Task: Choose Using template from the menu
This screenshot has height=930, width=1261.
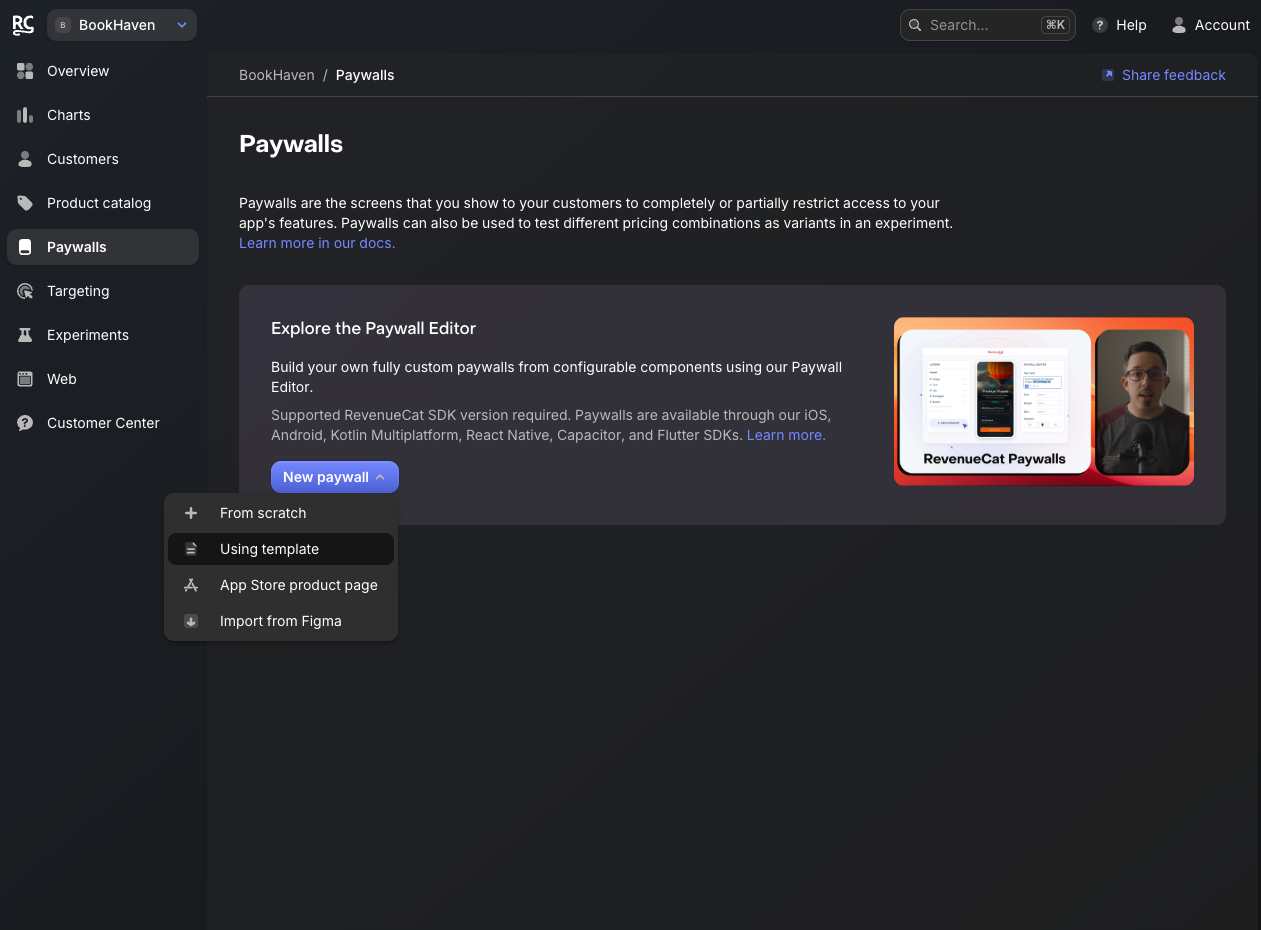Action: [x=269, y=549]
